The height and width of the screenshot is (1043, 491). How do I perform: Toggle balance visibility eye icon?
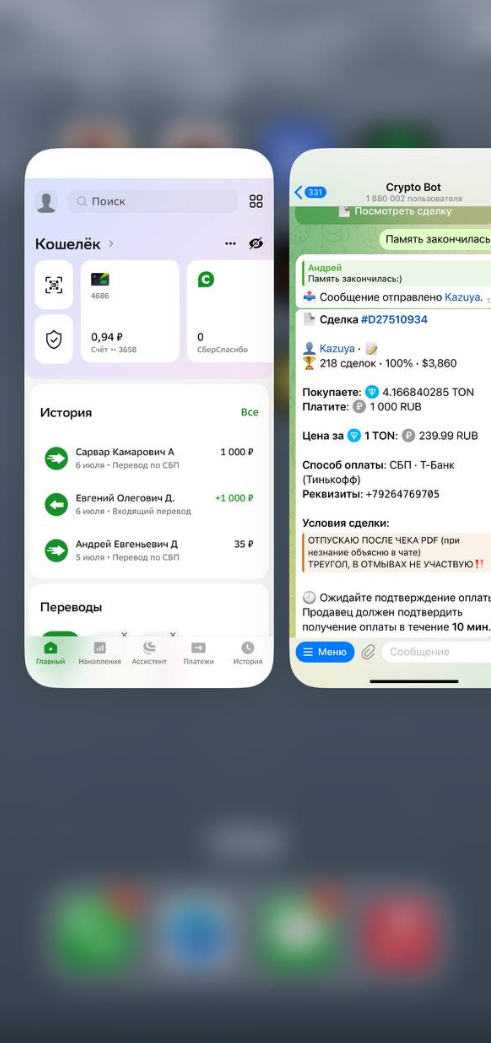(x=256, y=243)
